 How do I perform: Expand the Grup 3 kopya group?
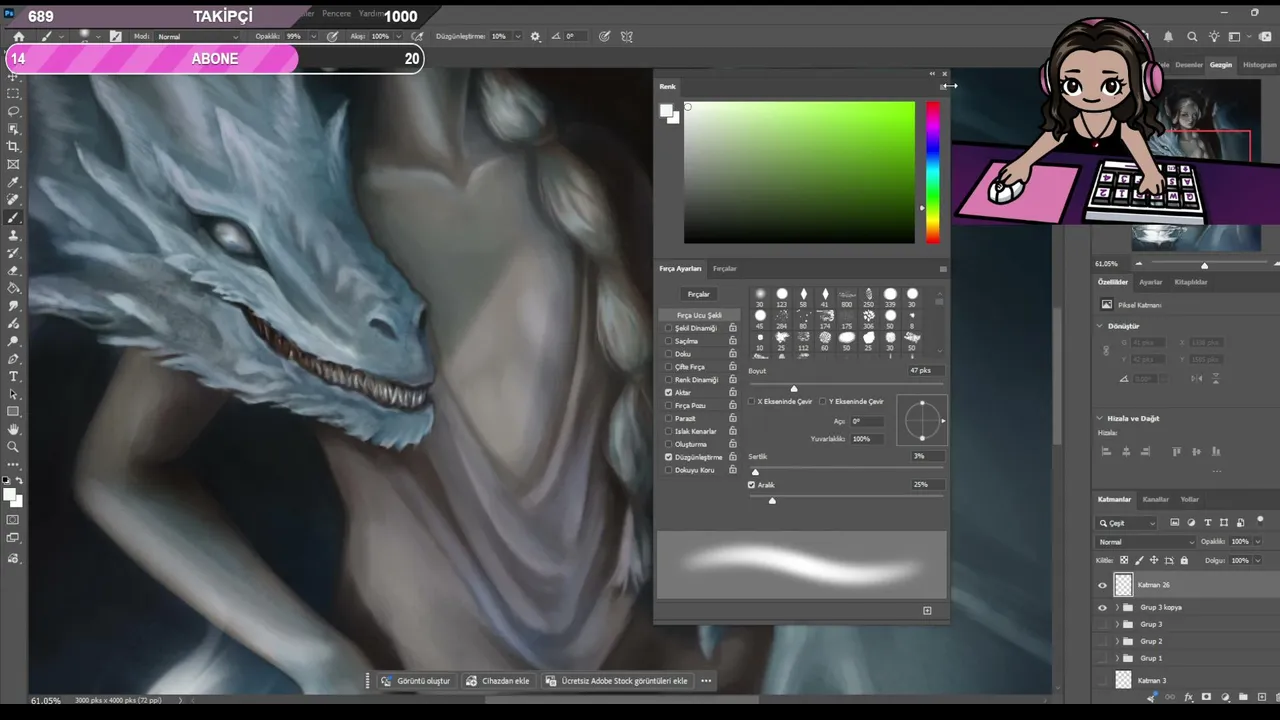click(1117, 607)
